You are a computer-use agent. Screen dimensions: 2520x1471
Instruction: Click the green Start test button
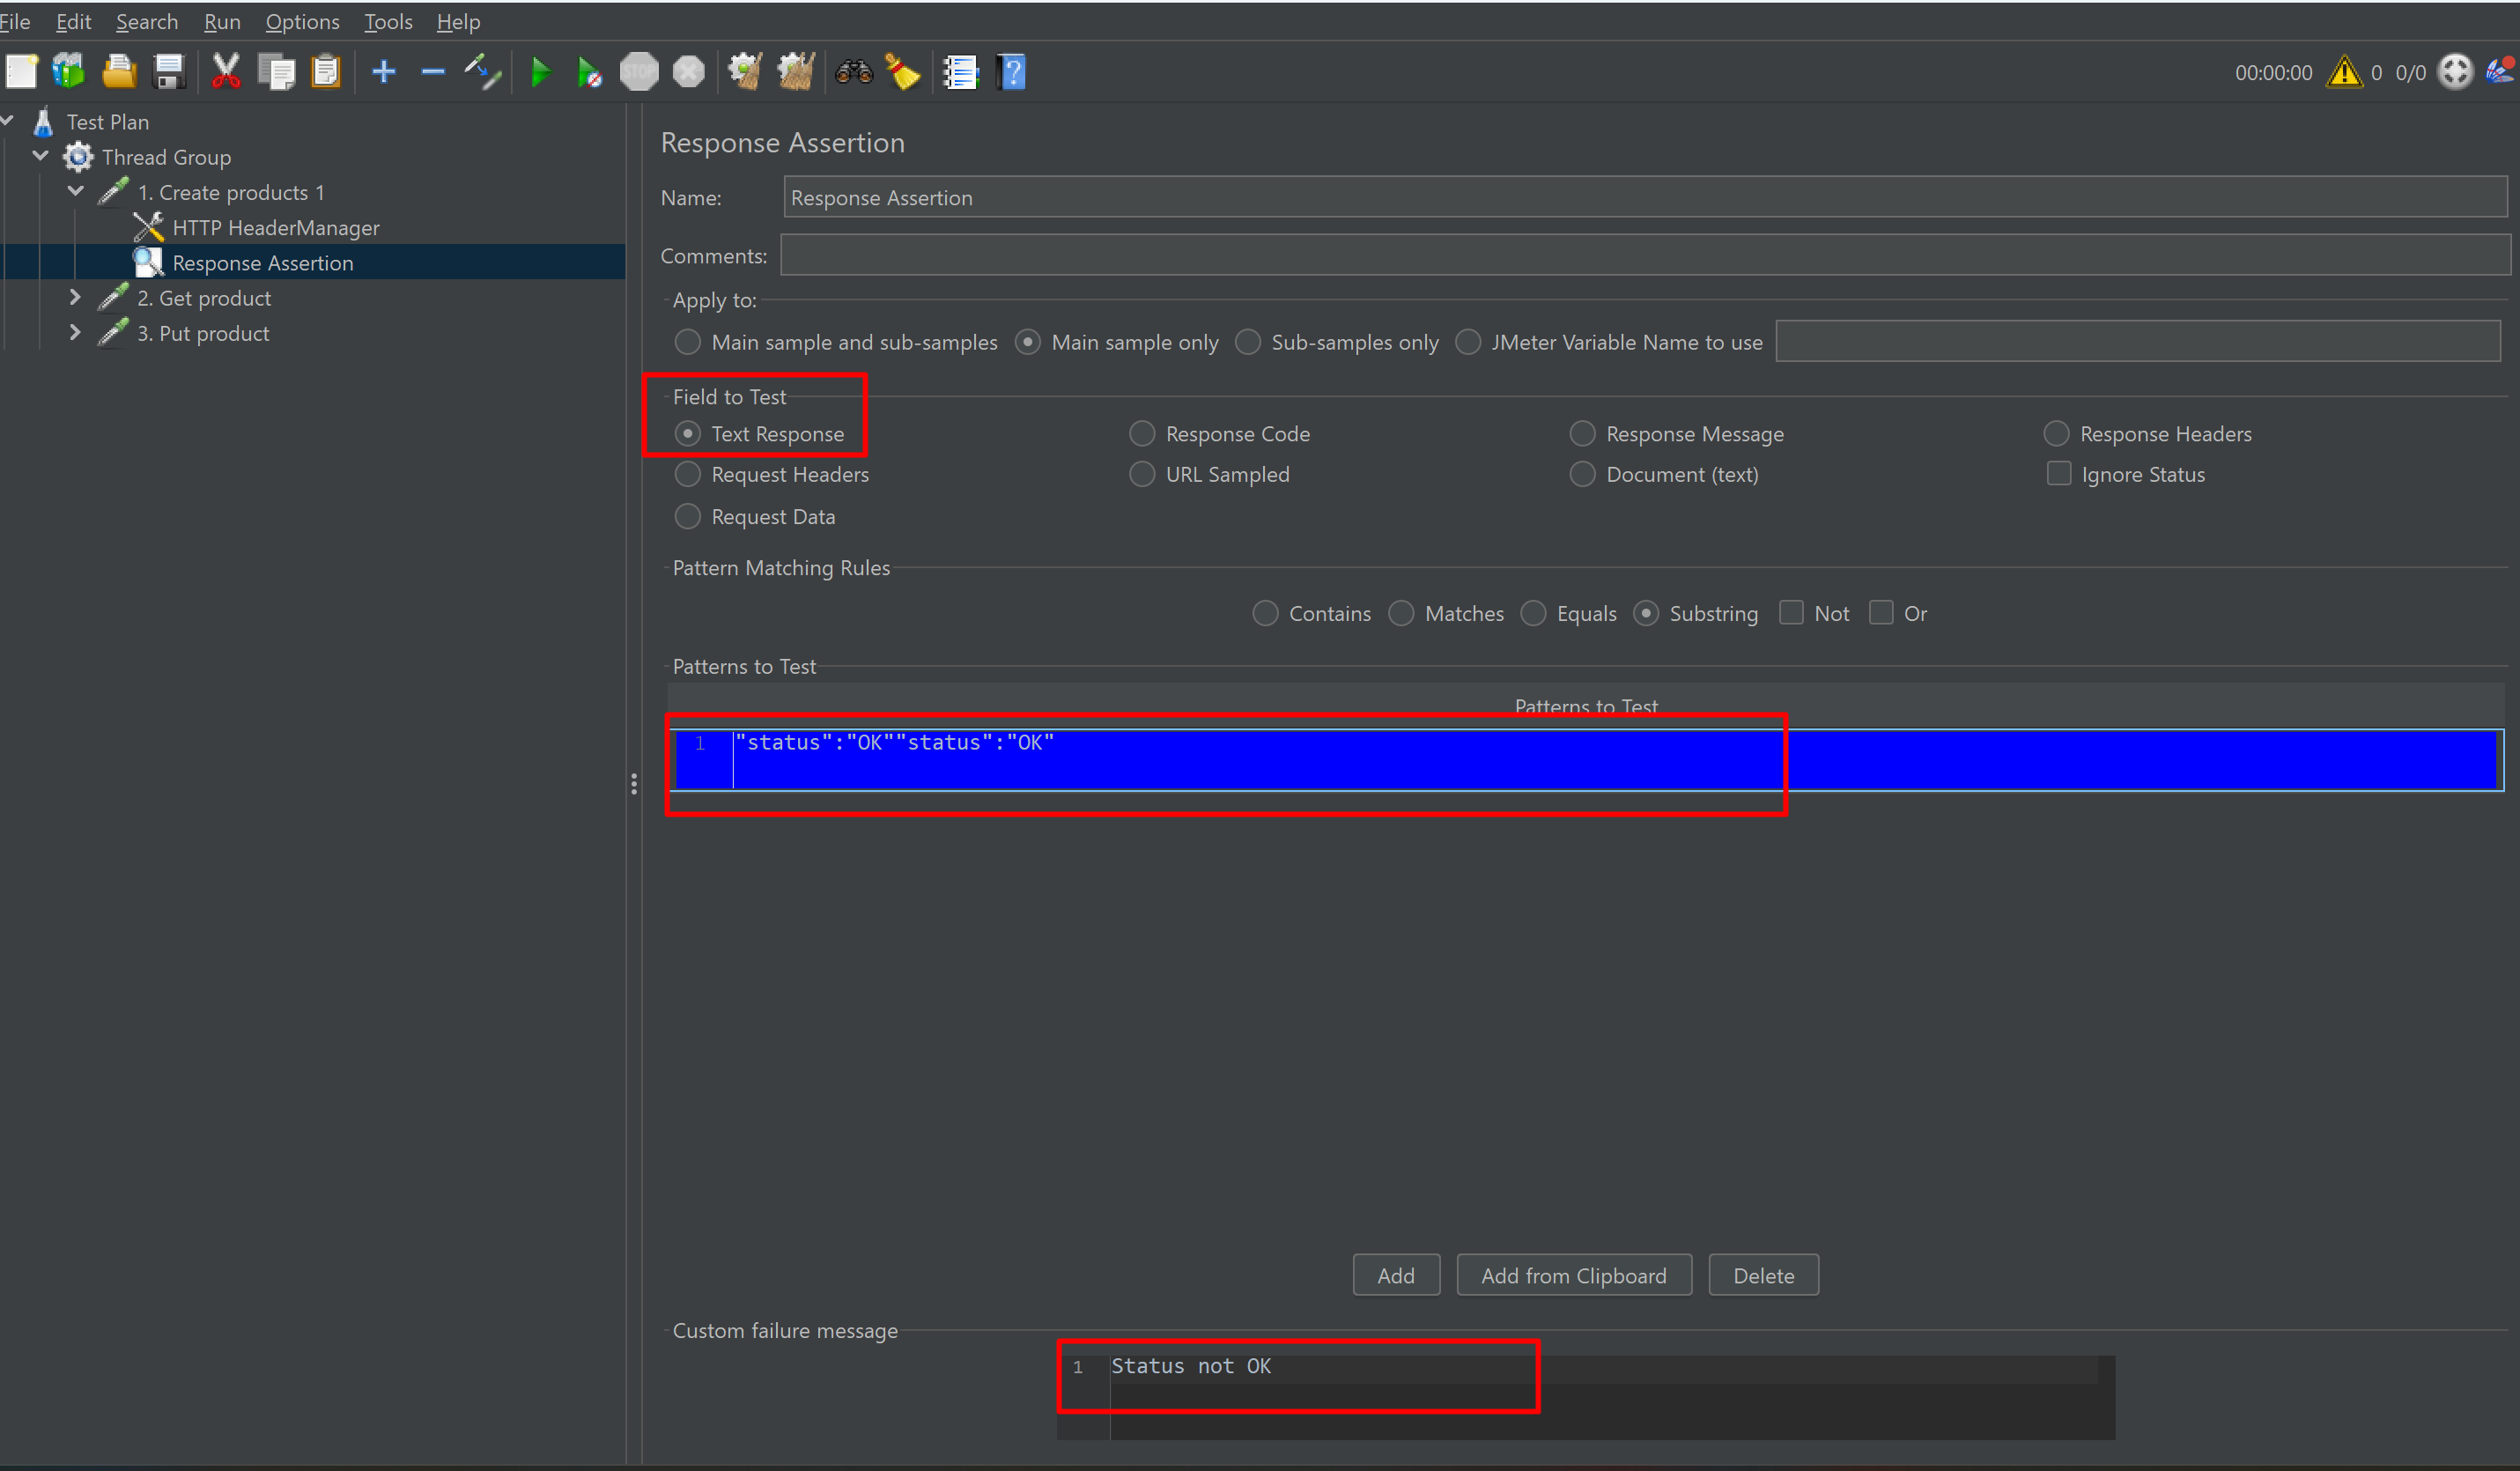pyautogui.click(x=540, y=72)
